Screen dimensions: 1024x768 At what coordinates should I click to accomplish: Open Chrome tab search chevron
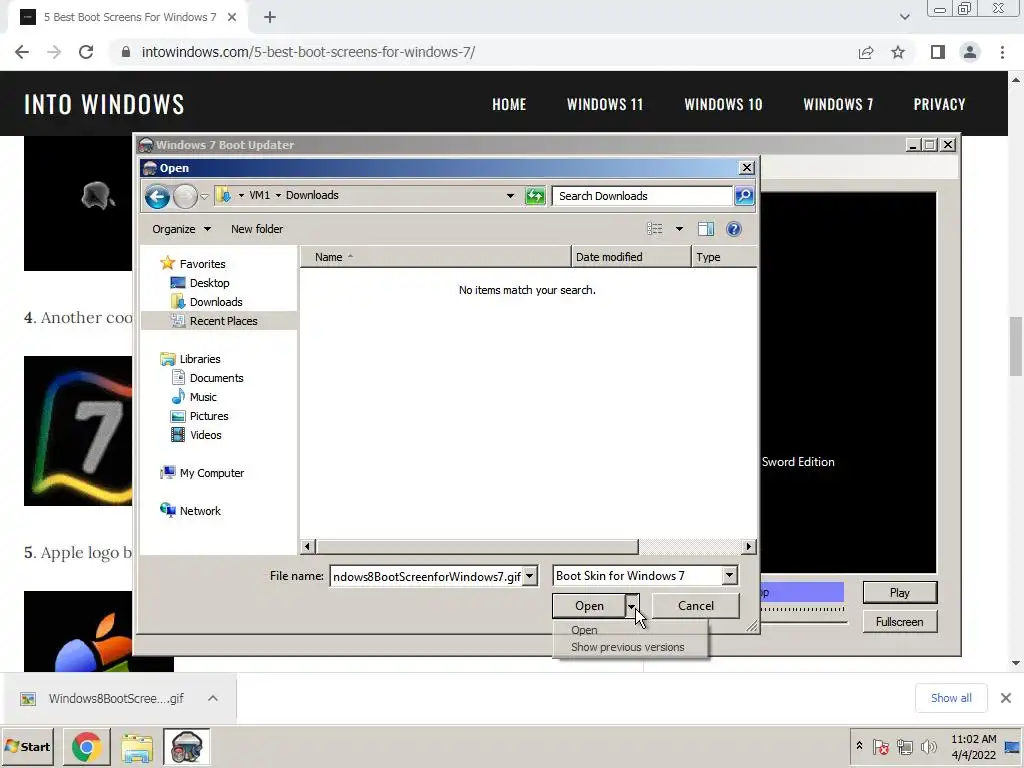pos(904,17)
